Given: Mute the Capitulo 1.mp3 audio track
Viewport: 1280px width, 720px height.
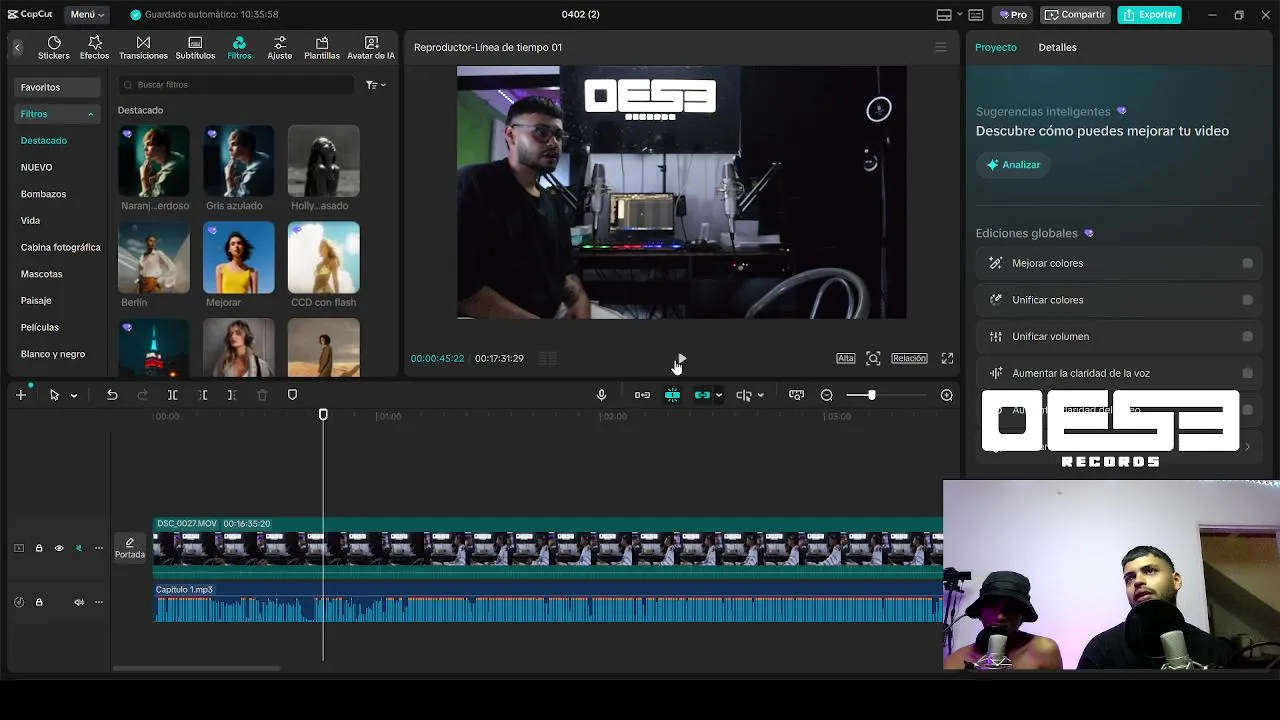Looking at the screenshot, I should click(79, 602).
